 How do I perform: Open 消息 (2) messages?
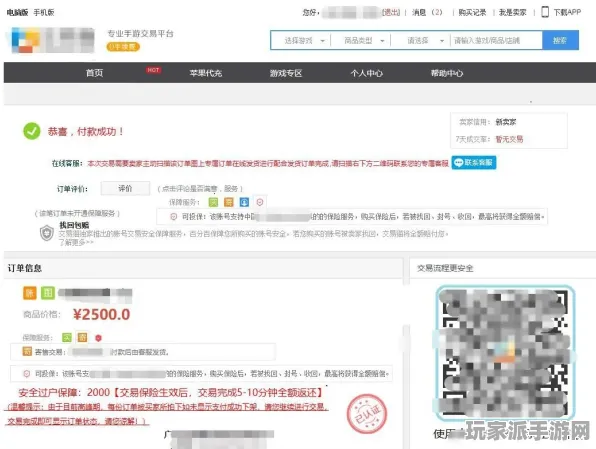427,13
